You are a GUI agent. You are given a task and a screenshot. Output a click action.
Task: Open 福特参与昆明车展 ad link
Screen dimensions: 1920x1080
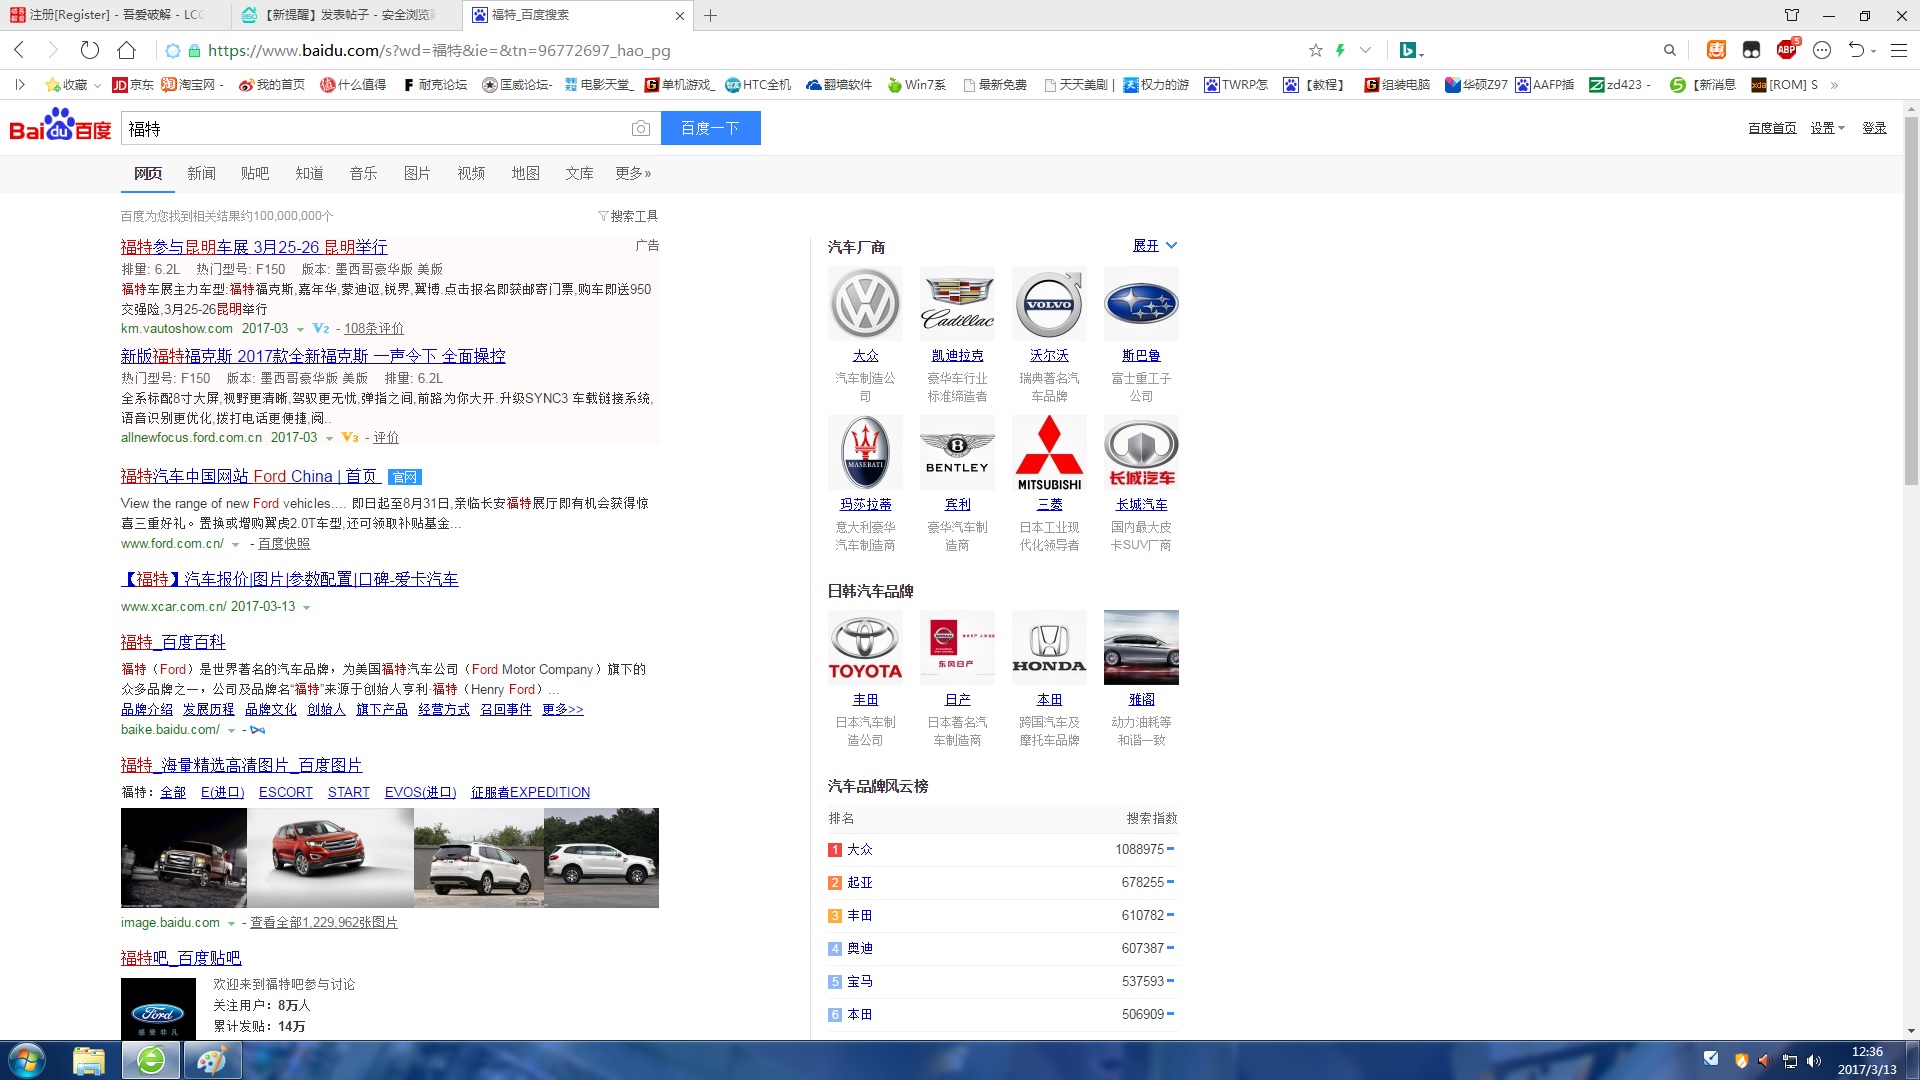254,247
